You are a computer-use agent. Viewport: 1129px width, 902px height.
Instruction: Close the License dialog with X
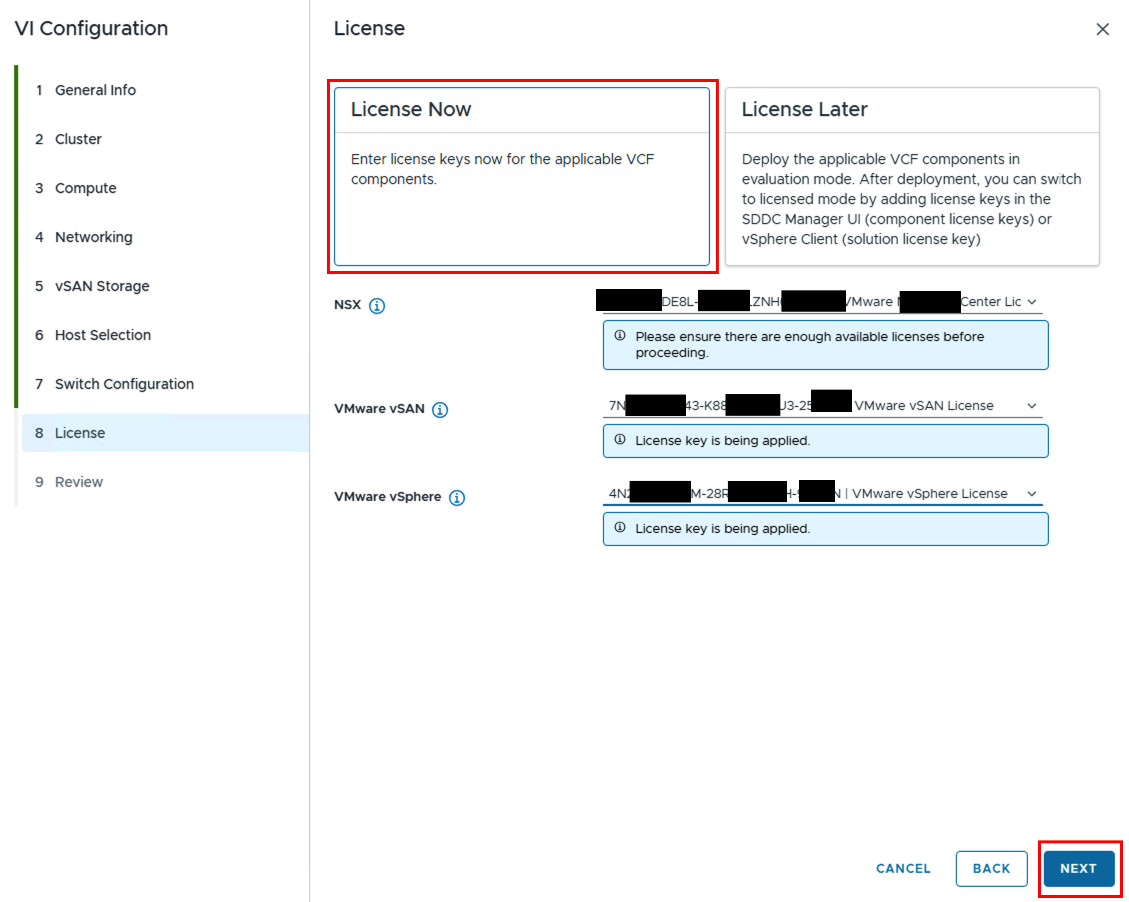[1102, 29]
